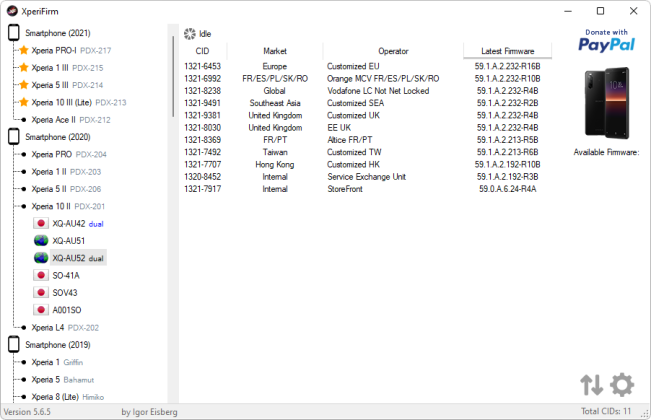Click the XperiFirm app logo in title bar
Screen dimensions: 651x420
[12, 11]
